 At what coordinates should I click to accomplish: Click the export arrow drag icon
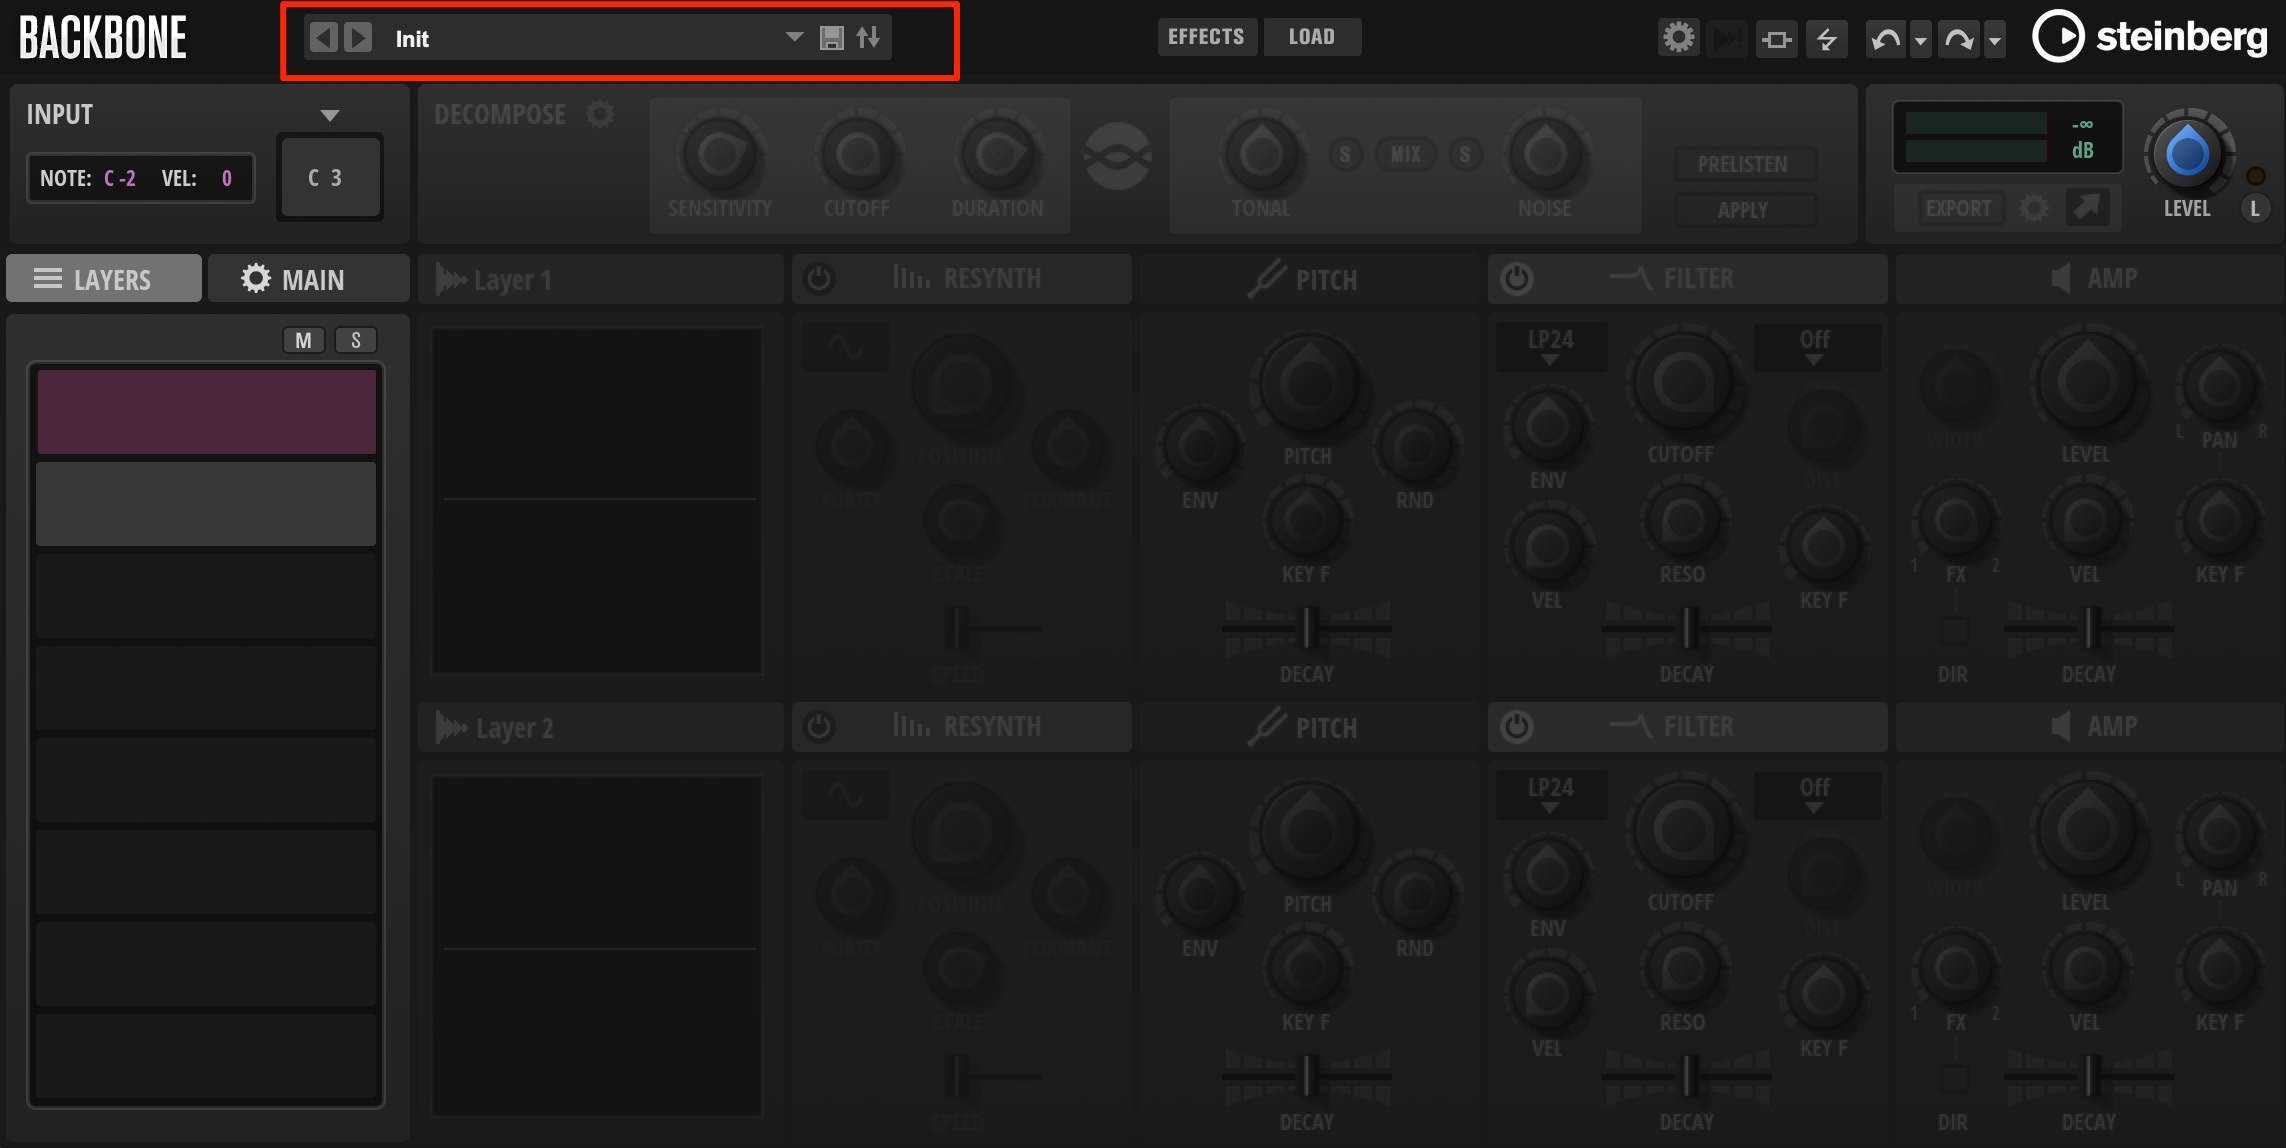pos(2087,207)
